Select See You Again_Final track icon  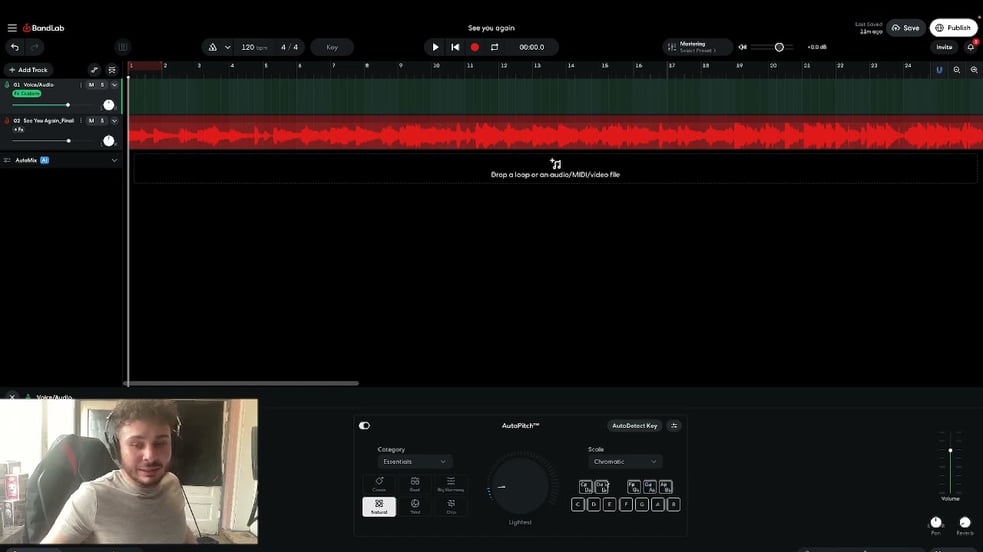click(7, 120)
